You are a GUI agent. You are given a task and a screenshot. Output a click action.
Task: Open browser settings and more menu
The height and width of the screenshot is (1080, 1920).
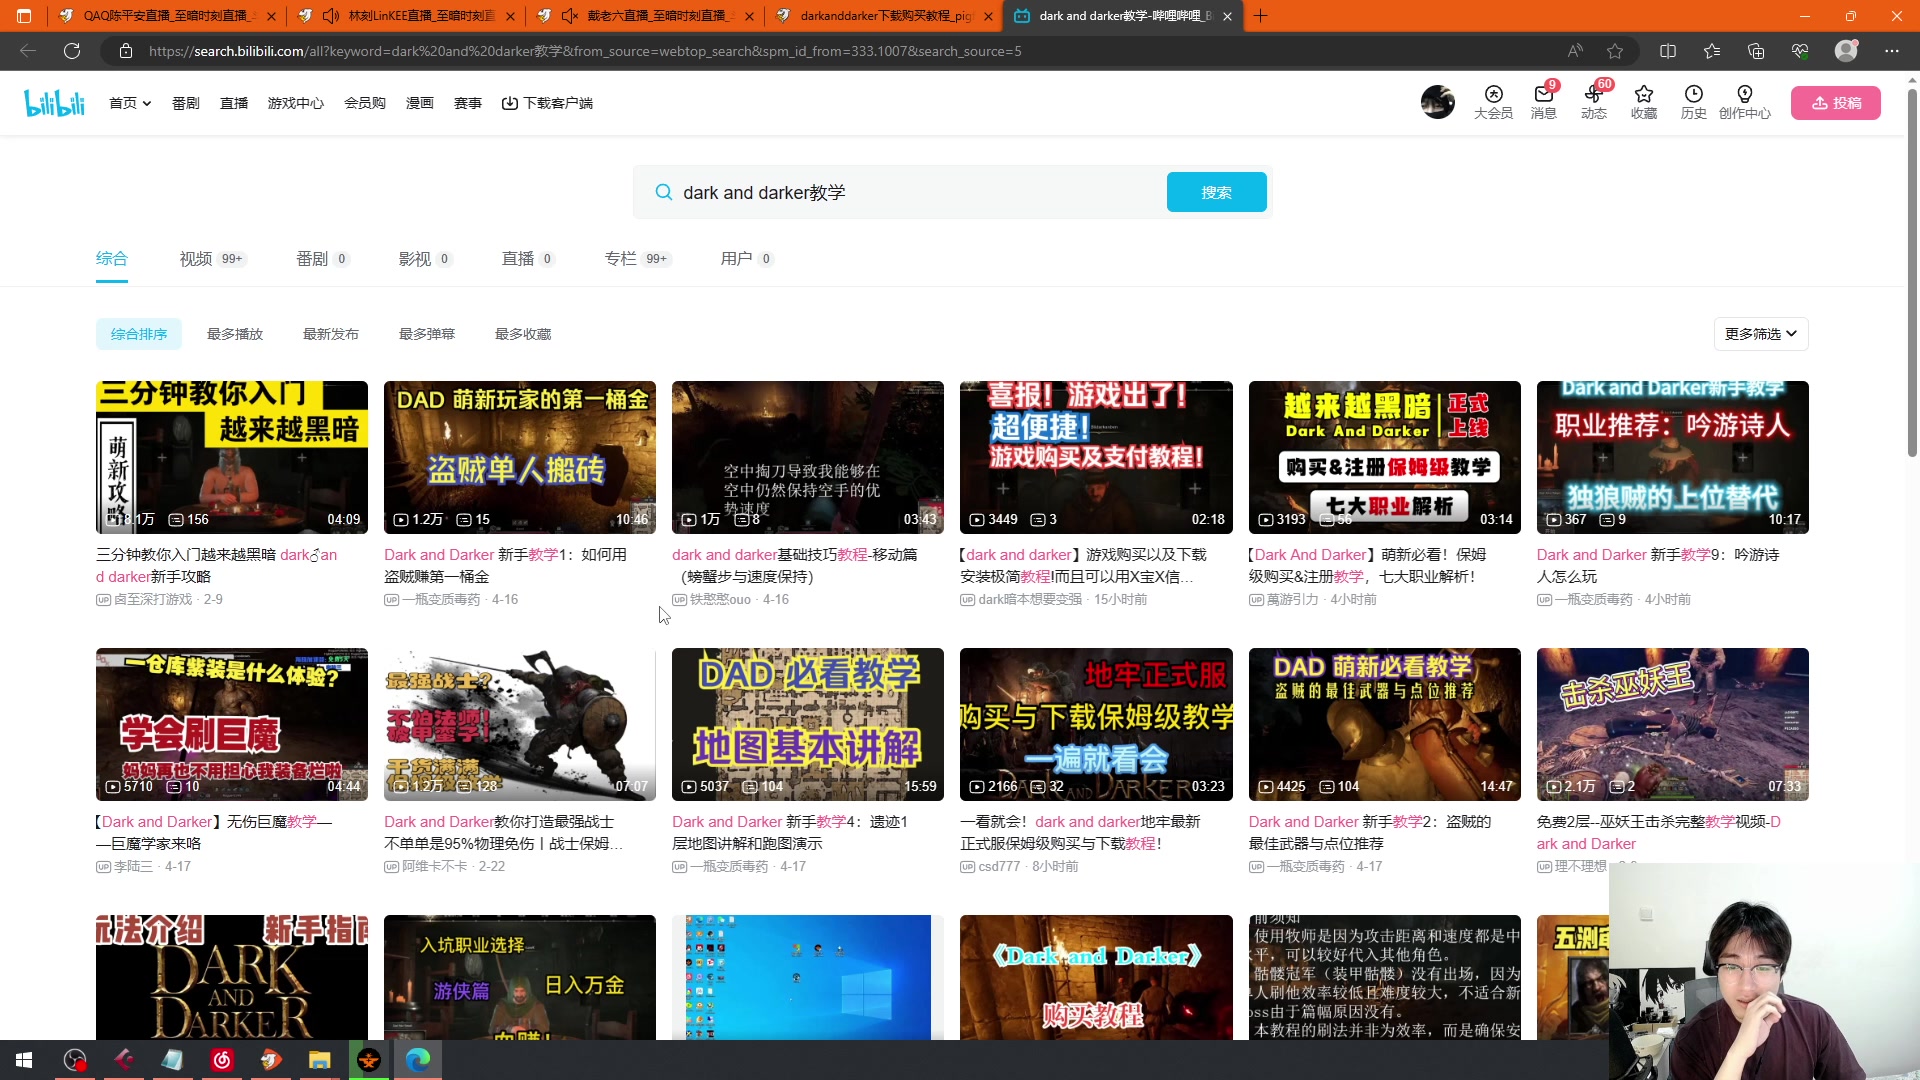pyautogui.click(x=1892, y=51)
